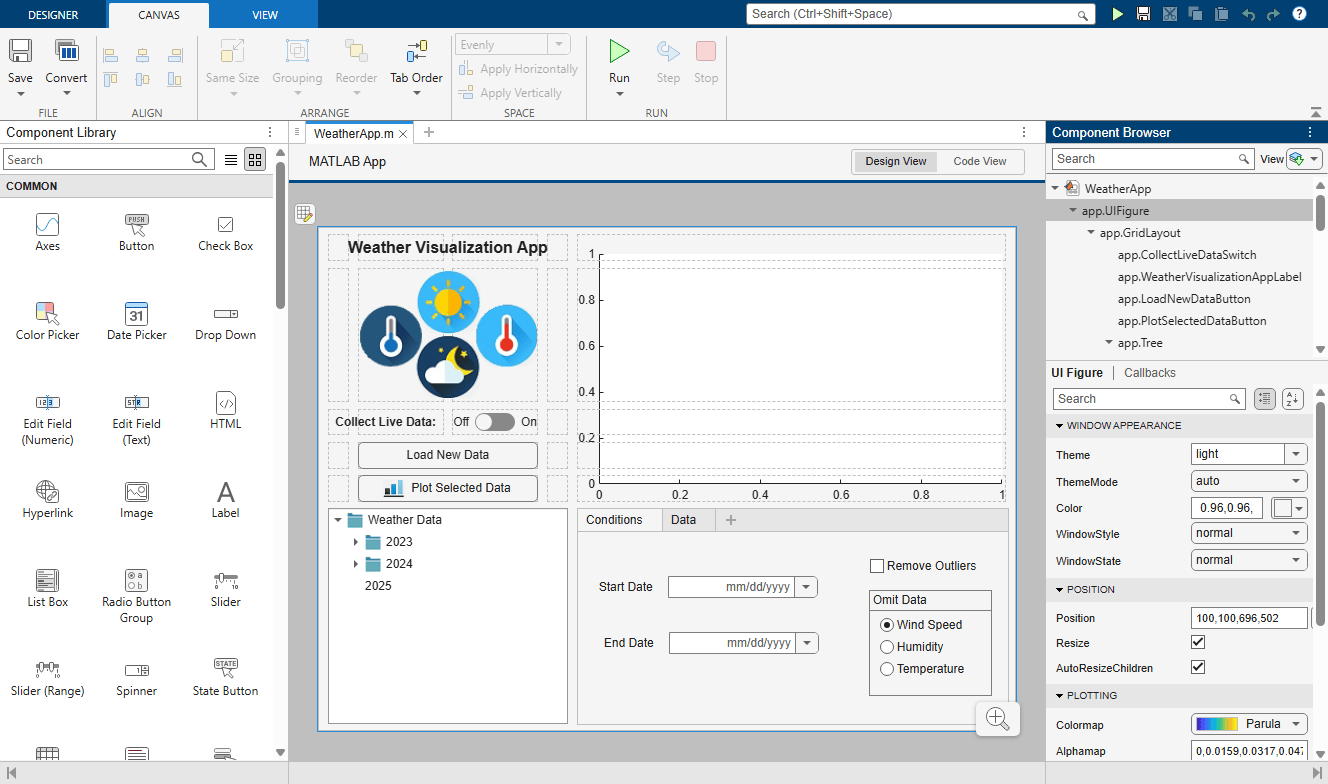
Task: Click the grid layout edit icon above the canvas
Action: coord(305,213)
